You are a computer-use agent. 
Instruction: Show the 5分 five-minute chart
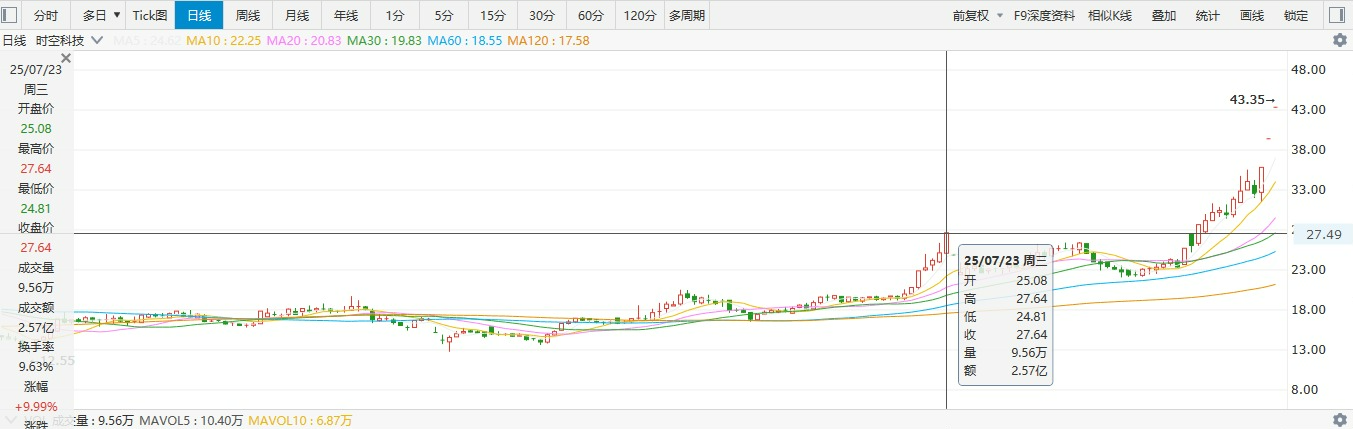tap(444, 15)
